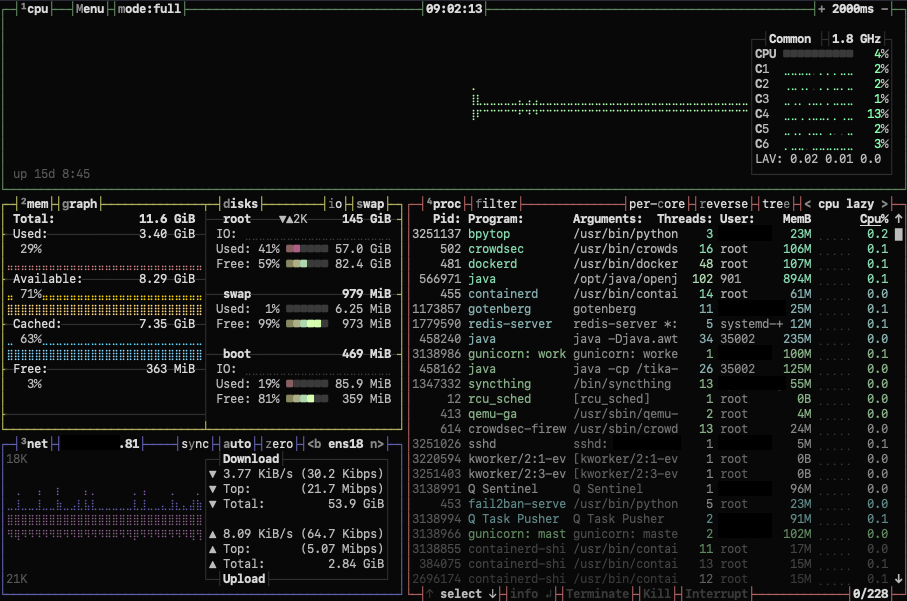The height and width of the screenshot is (601, 907).
Task: Click the scroll-up arrow in process list
Action: click(x=897, y=218)
